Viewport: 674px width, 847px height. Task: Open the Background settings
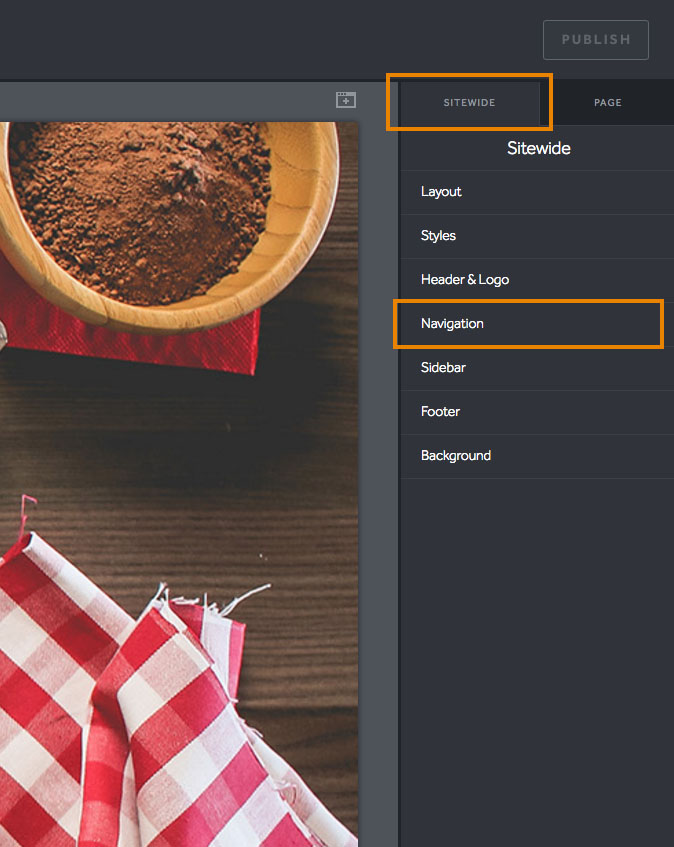click(x=537, y=456)
